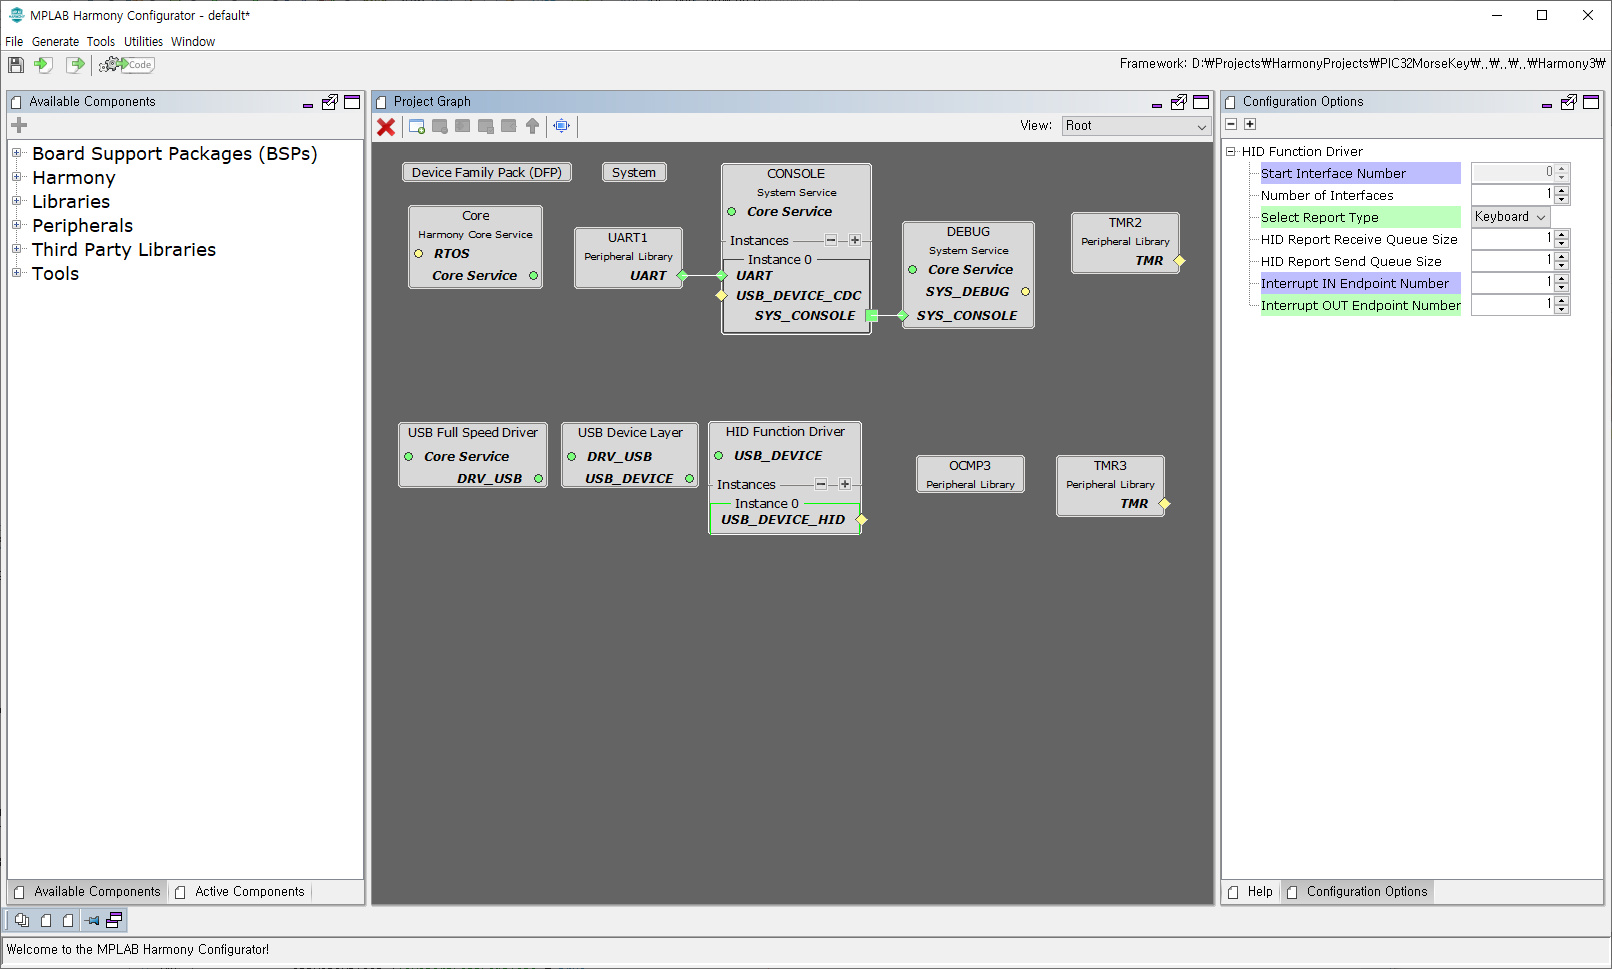The image size is (1612, 969).
Task: Open the Utilities menu
Action: pos(143,42)
